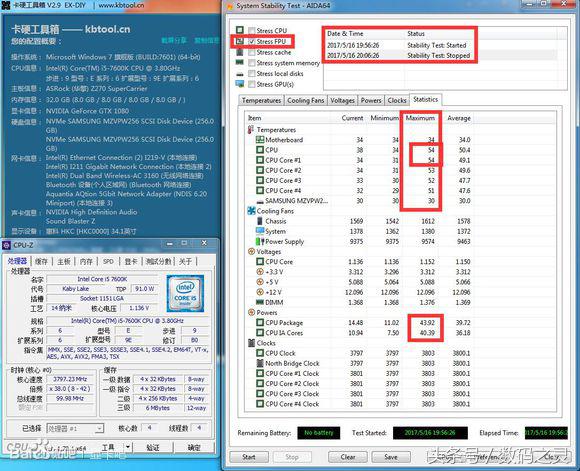Click the Save button in AIDA64
This screenshot has width=580, height=471.
tap(391, 457)
